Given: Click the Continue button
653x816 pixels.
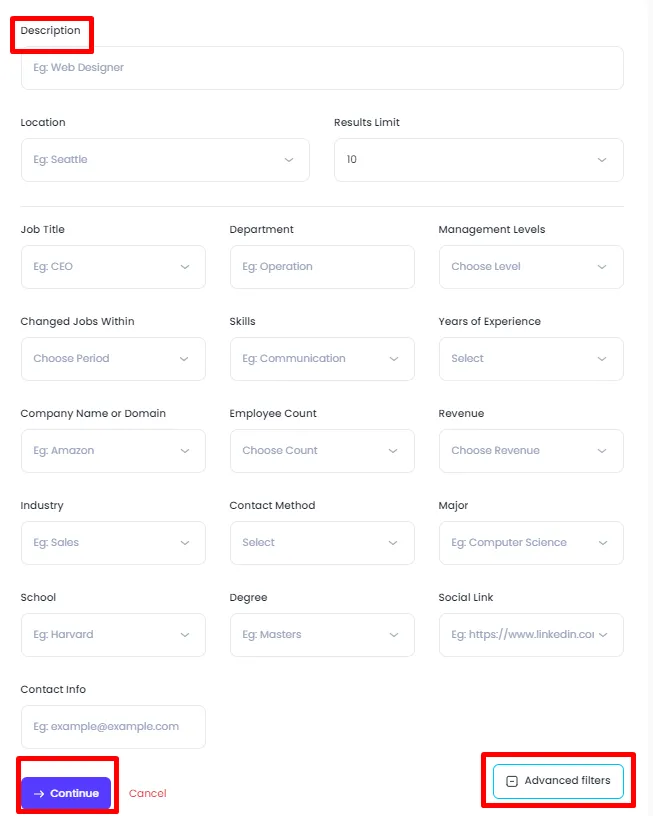Looking at the screenshot, I should [66, 793].
